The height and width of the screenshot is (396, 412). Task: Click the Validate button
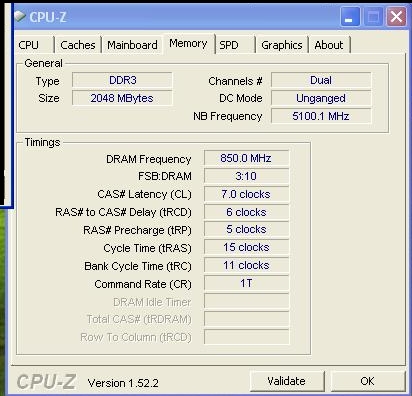click(x=287, y=381)
